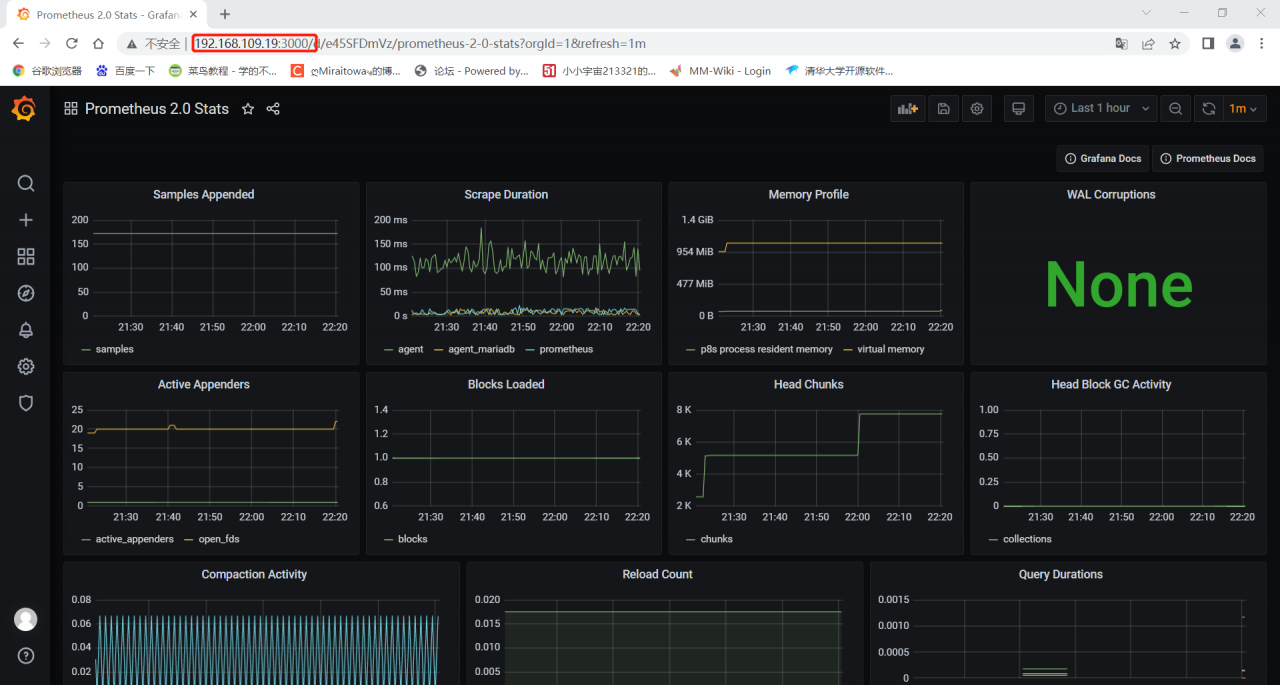Open Configuration gear in the sidebar

[x=26, y=367]
